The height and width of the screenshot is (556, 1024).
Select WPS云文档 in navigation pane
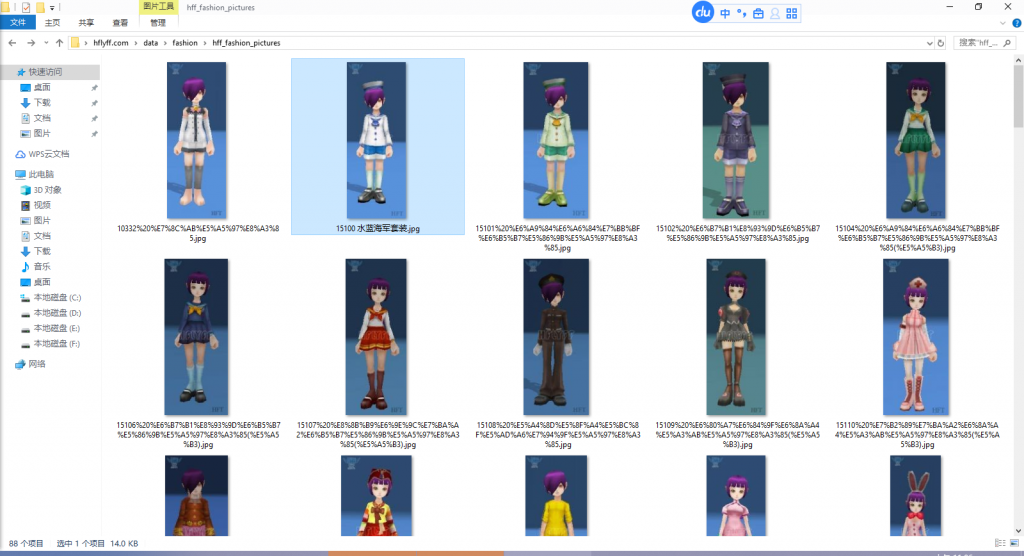click(42, 154)
